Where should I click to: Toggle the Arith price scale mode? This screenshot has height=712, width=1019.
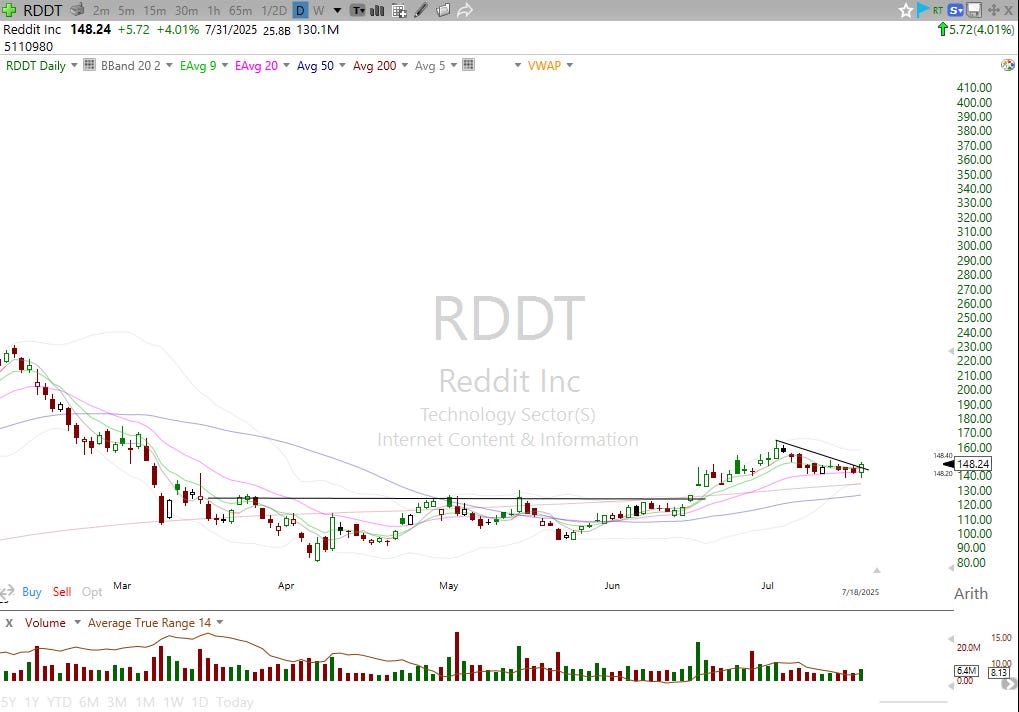pos(970,593)
